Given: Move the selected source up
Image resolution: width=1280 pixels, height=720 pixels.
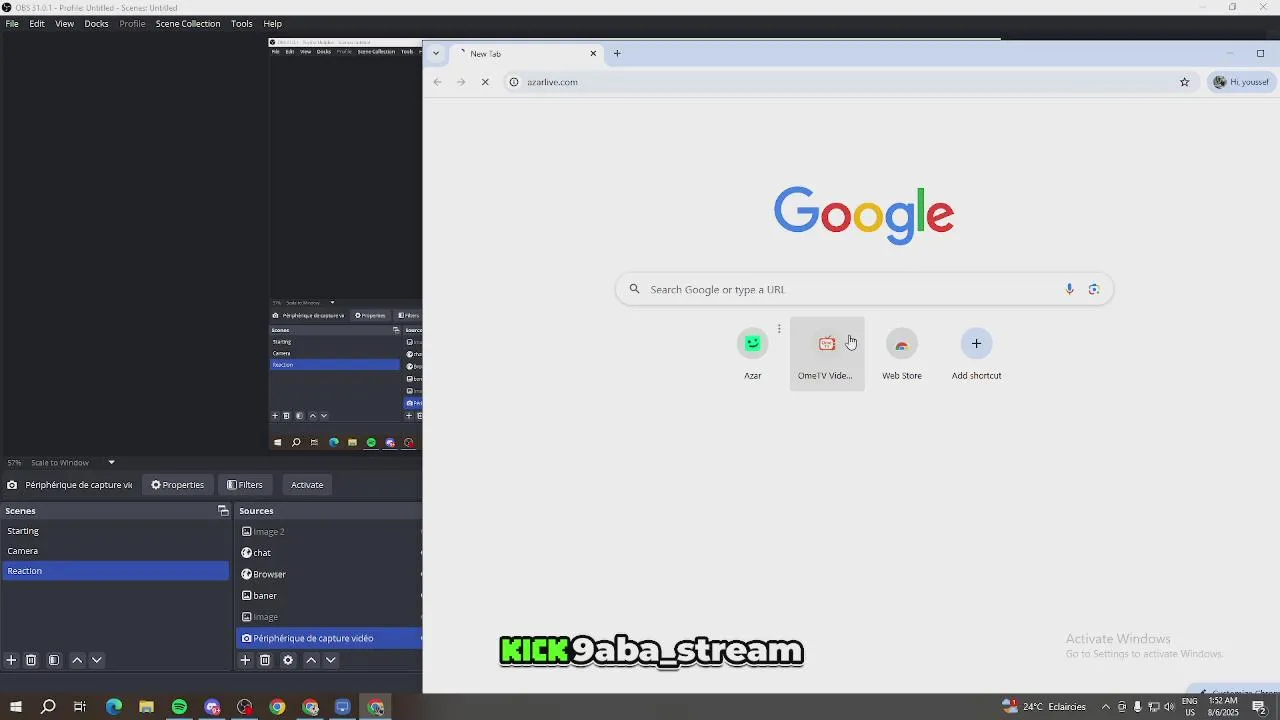Looking at the screenshot, I should pyautogui.click(x=311, y=660).
